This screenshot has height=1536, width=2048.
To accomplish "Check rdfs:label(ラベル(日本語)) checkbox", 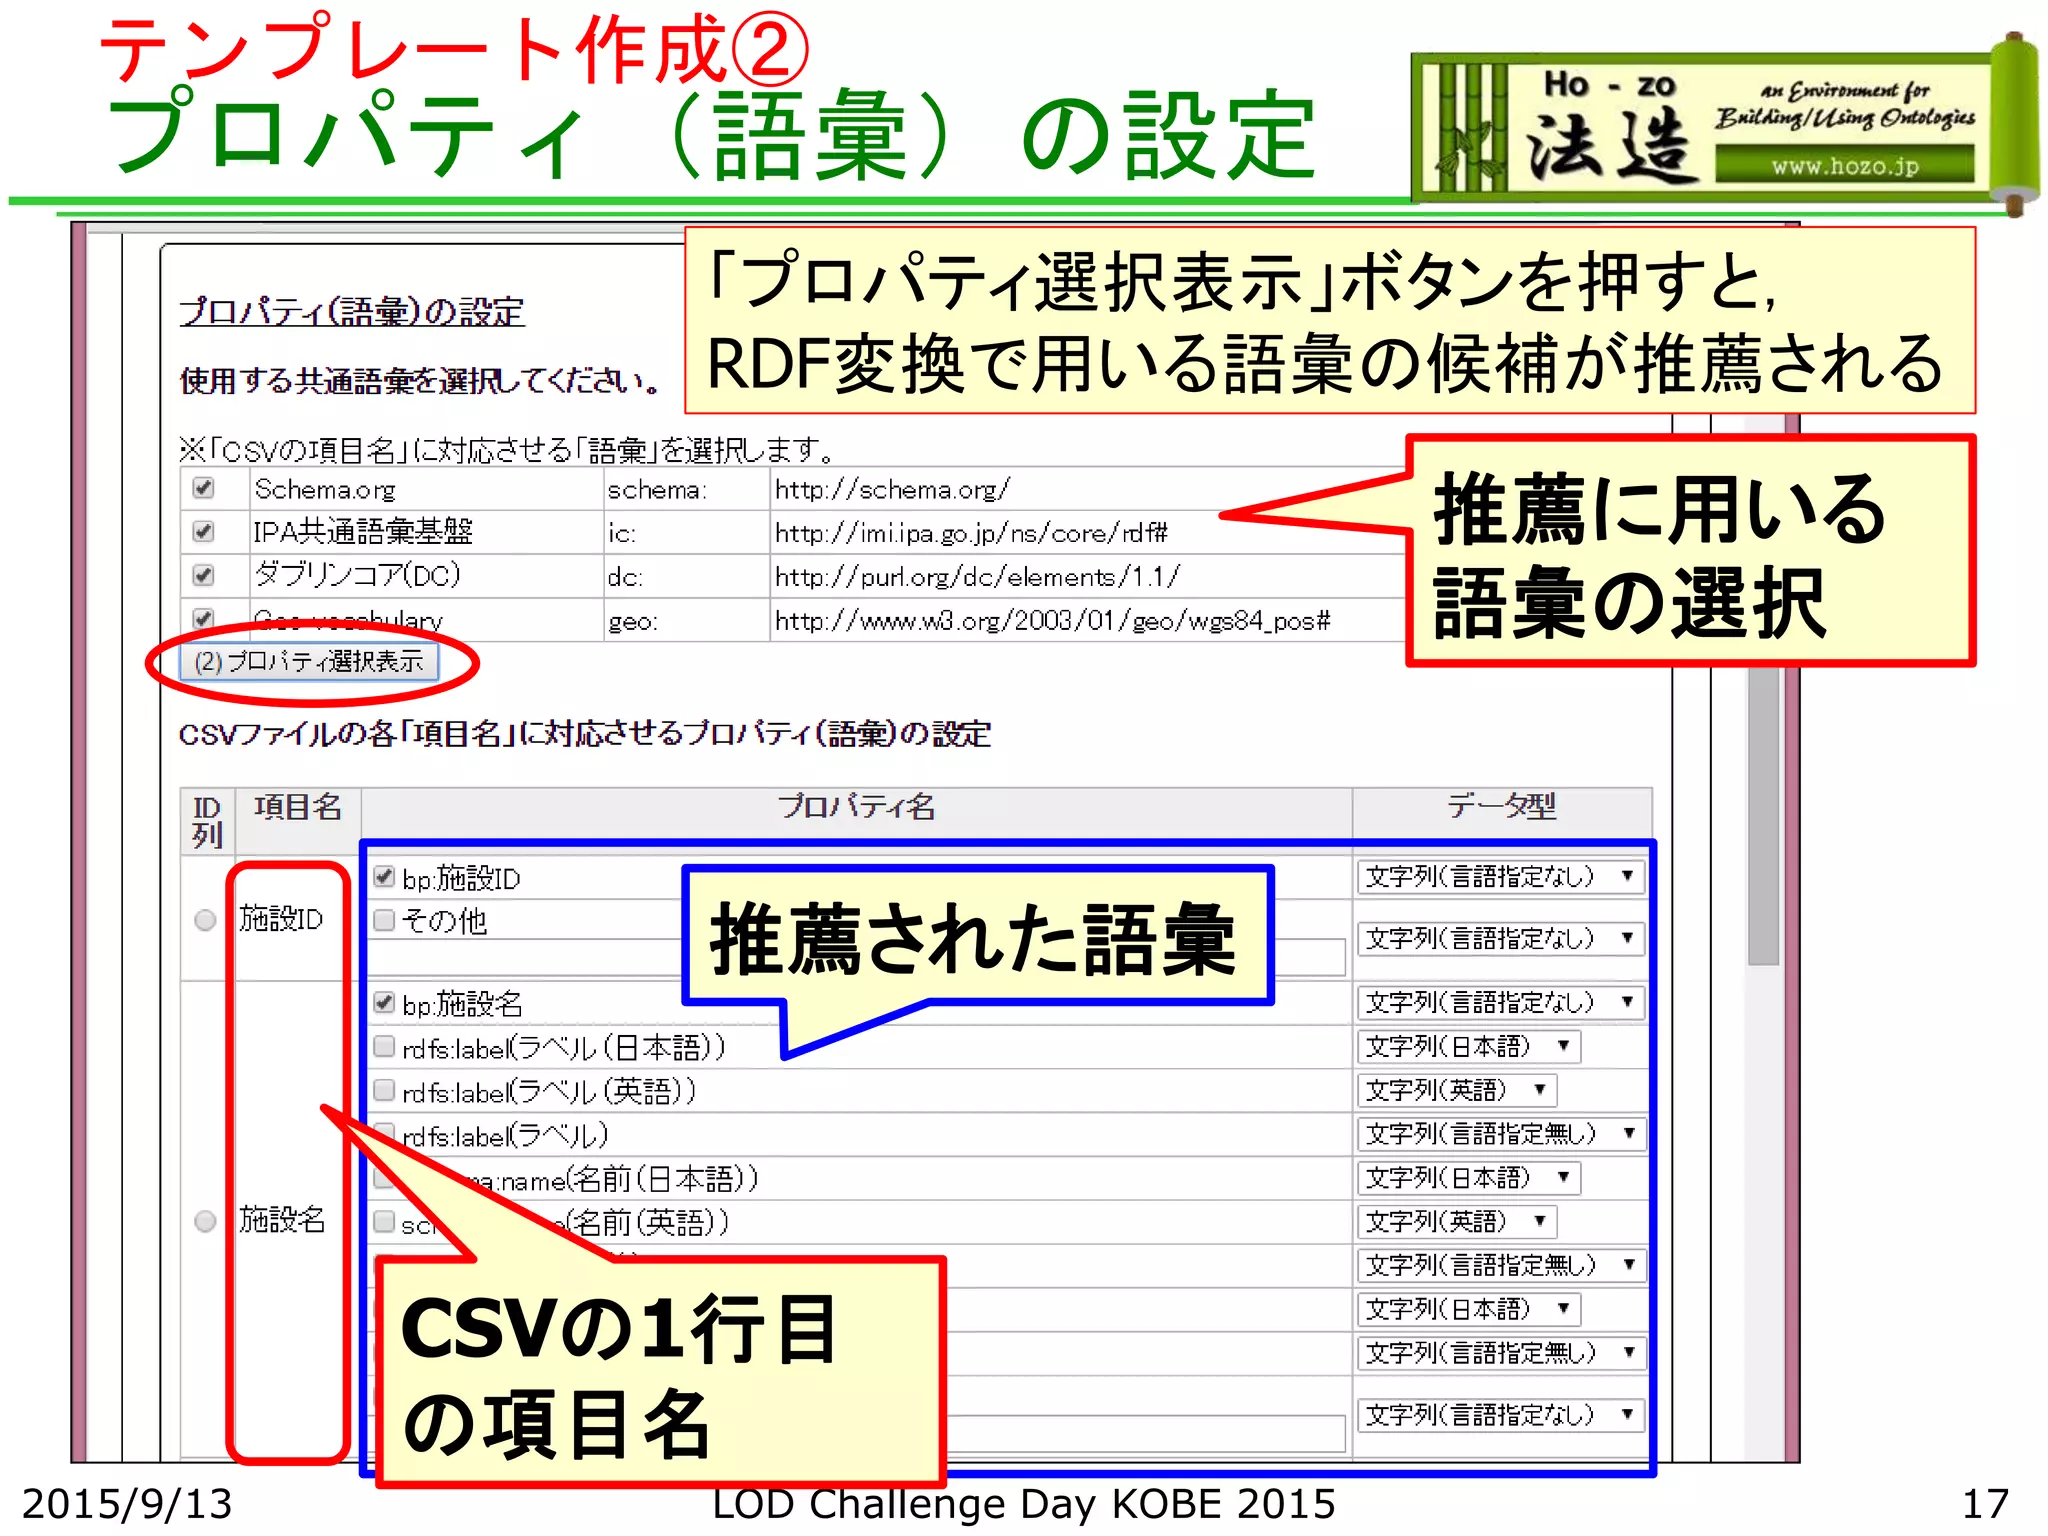I will pos(384,1046).
